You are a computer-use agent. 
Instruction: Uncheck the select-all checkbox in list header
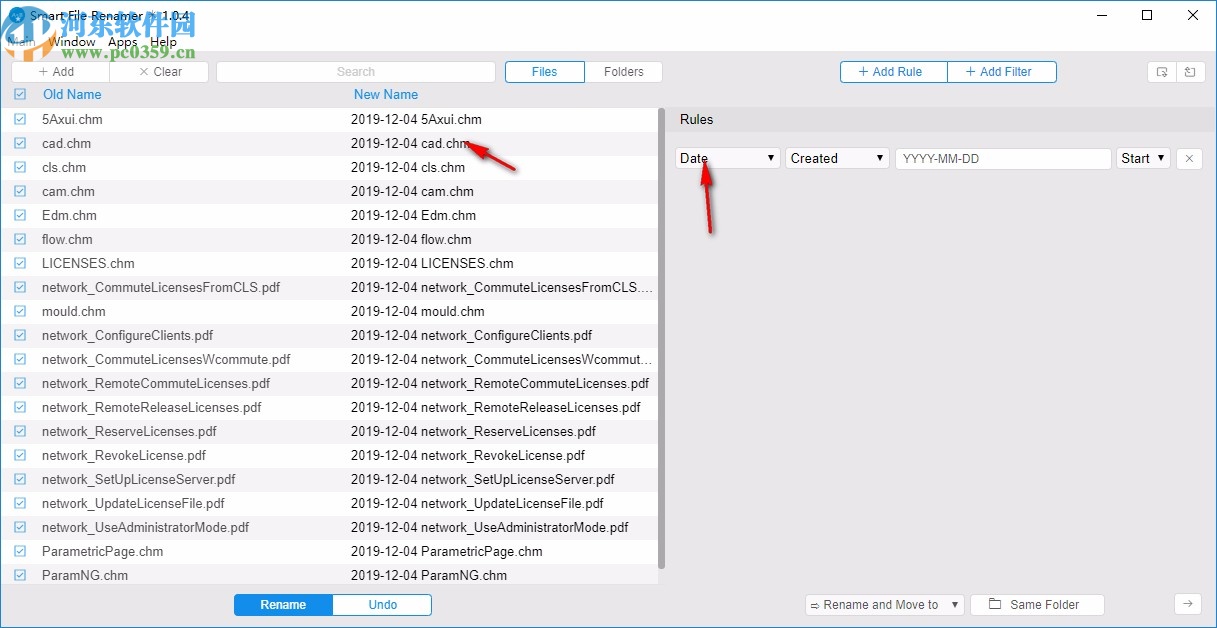pos(20,93)
